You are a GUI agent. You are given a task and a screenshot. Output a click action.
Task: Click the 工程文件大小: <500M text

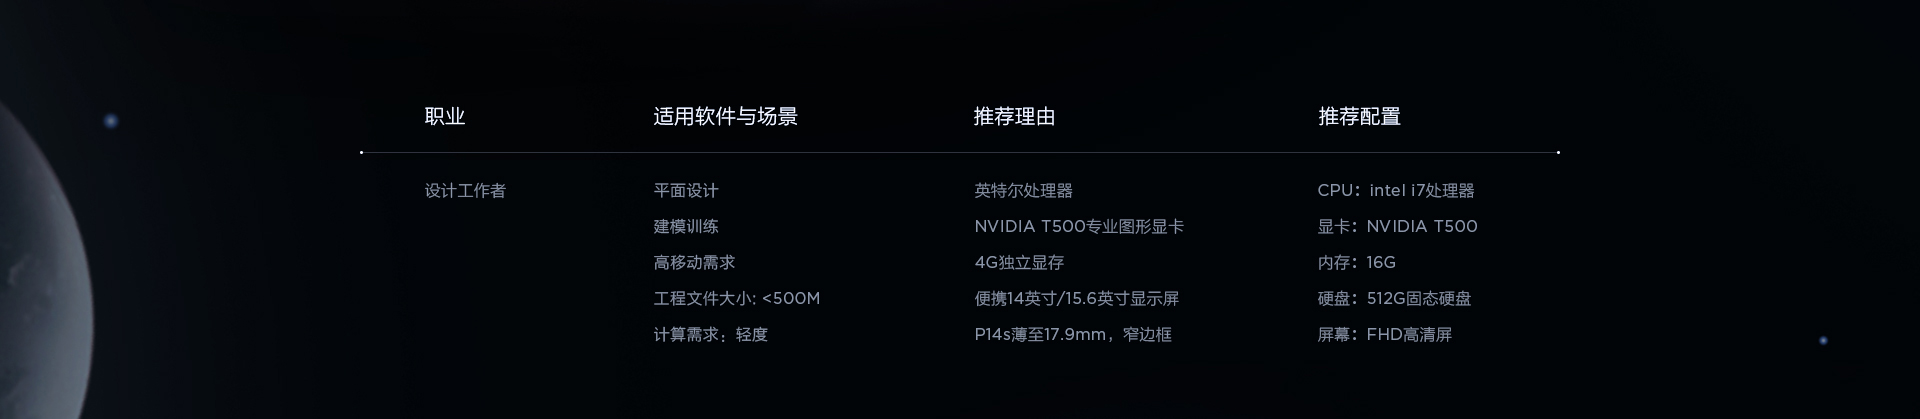click(737, 299)
